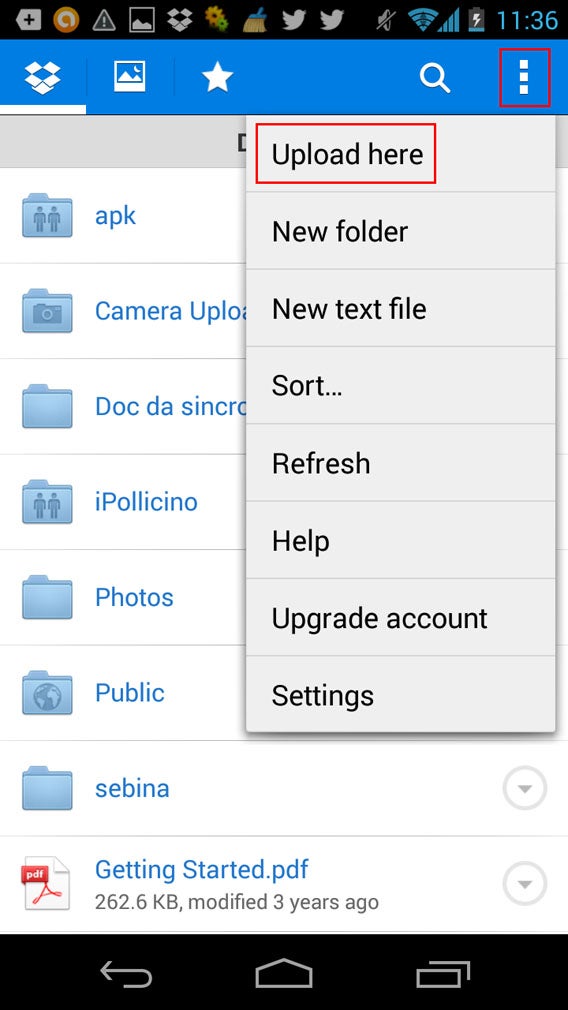Image resolution: width=568 pixels, height=1010 pixels.
Task: Tap the broom cleaner notification icon
Action: tap(255, 20)
